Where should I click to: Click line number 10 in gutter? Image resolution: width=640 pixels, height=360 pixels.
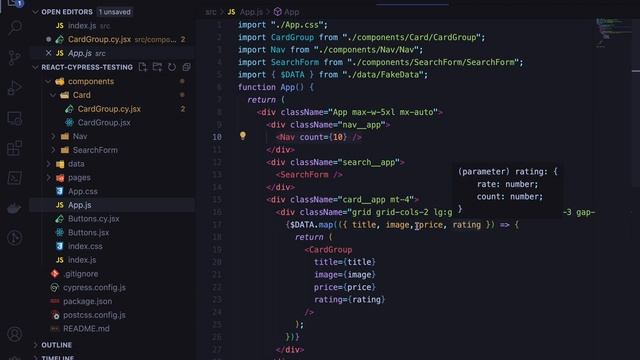point(217,137)
